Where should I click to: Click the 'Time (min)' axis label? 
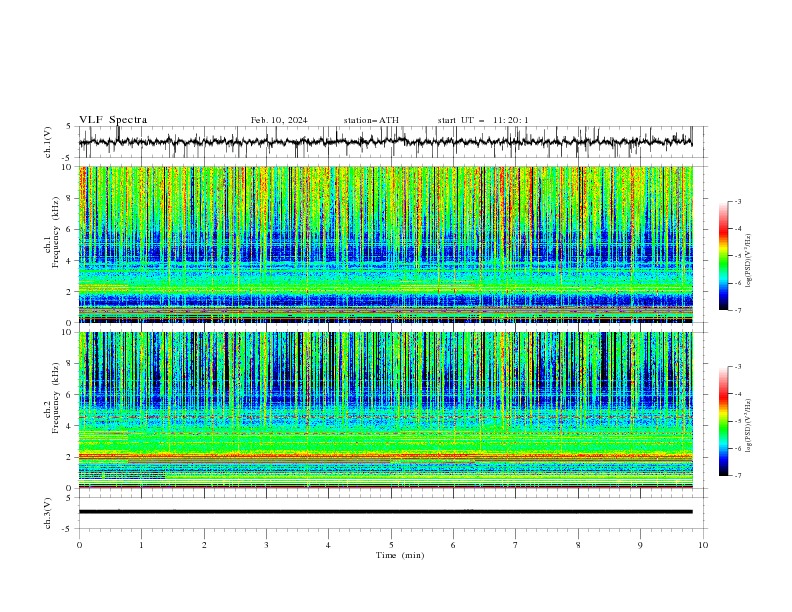point(400,555)
